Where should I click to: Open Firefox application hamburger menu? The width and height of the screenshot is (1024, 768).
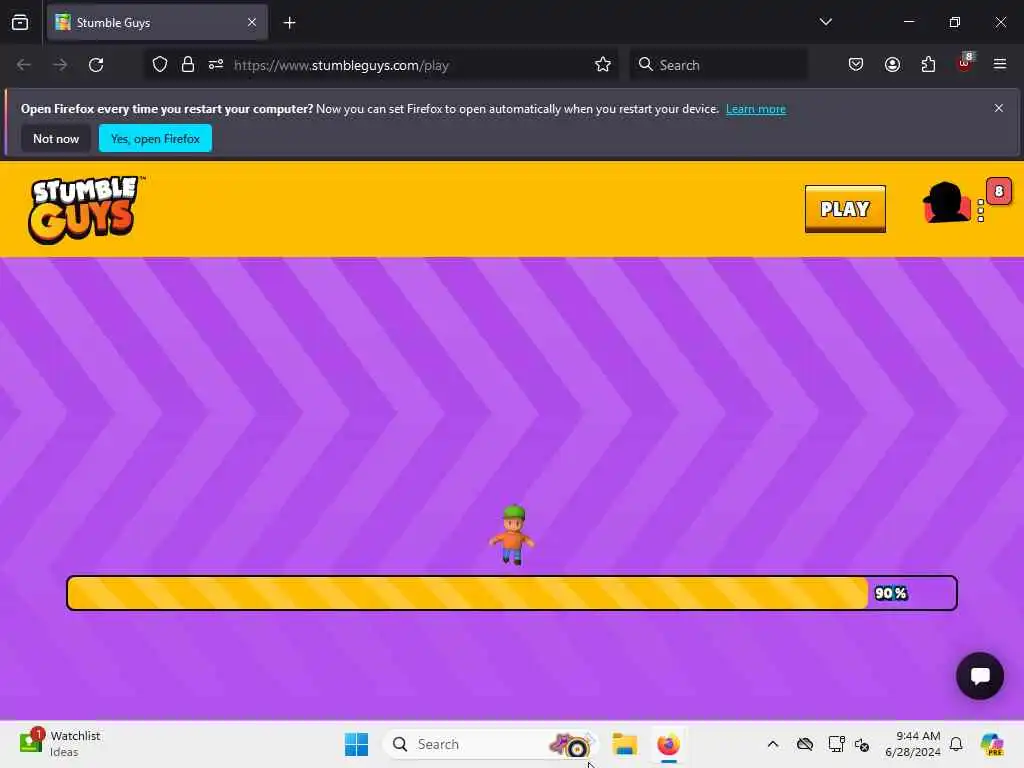[x=1000, y=64]
